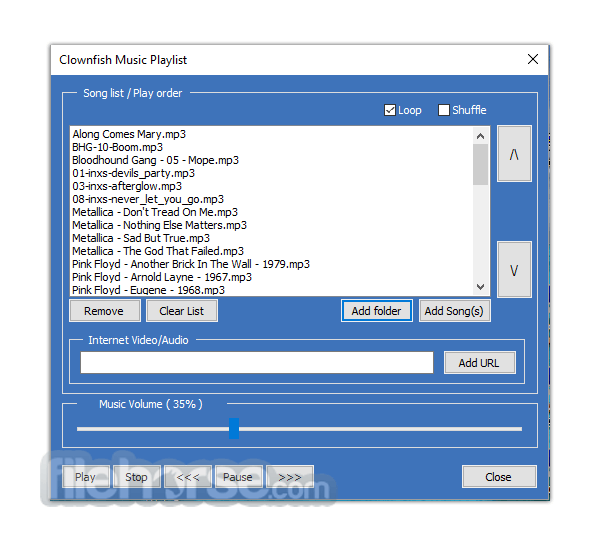
Task: Focus the Internet Video/Audio URL field
Action: (x=257, y=362)
